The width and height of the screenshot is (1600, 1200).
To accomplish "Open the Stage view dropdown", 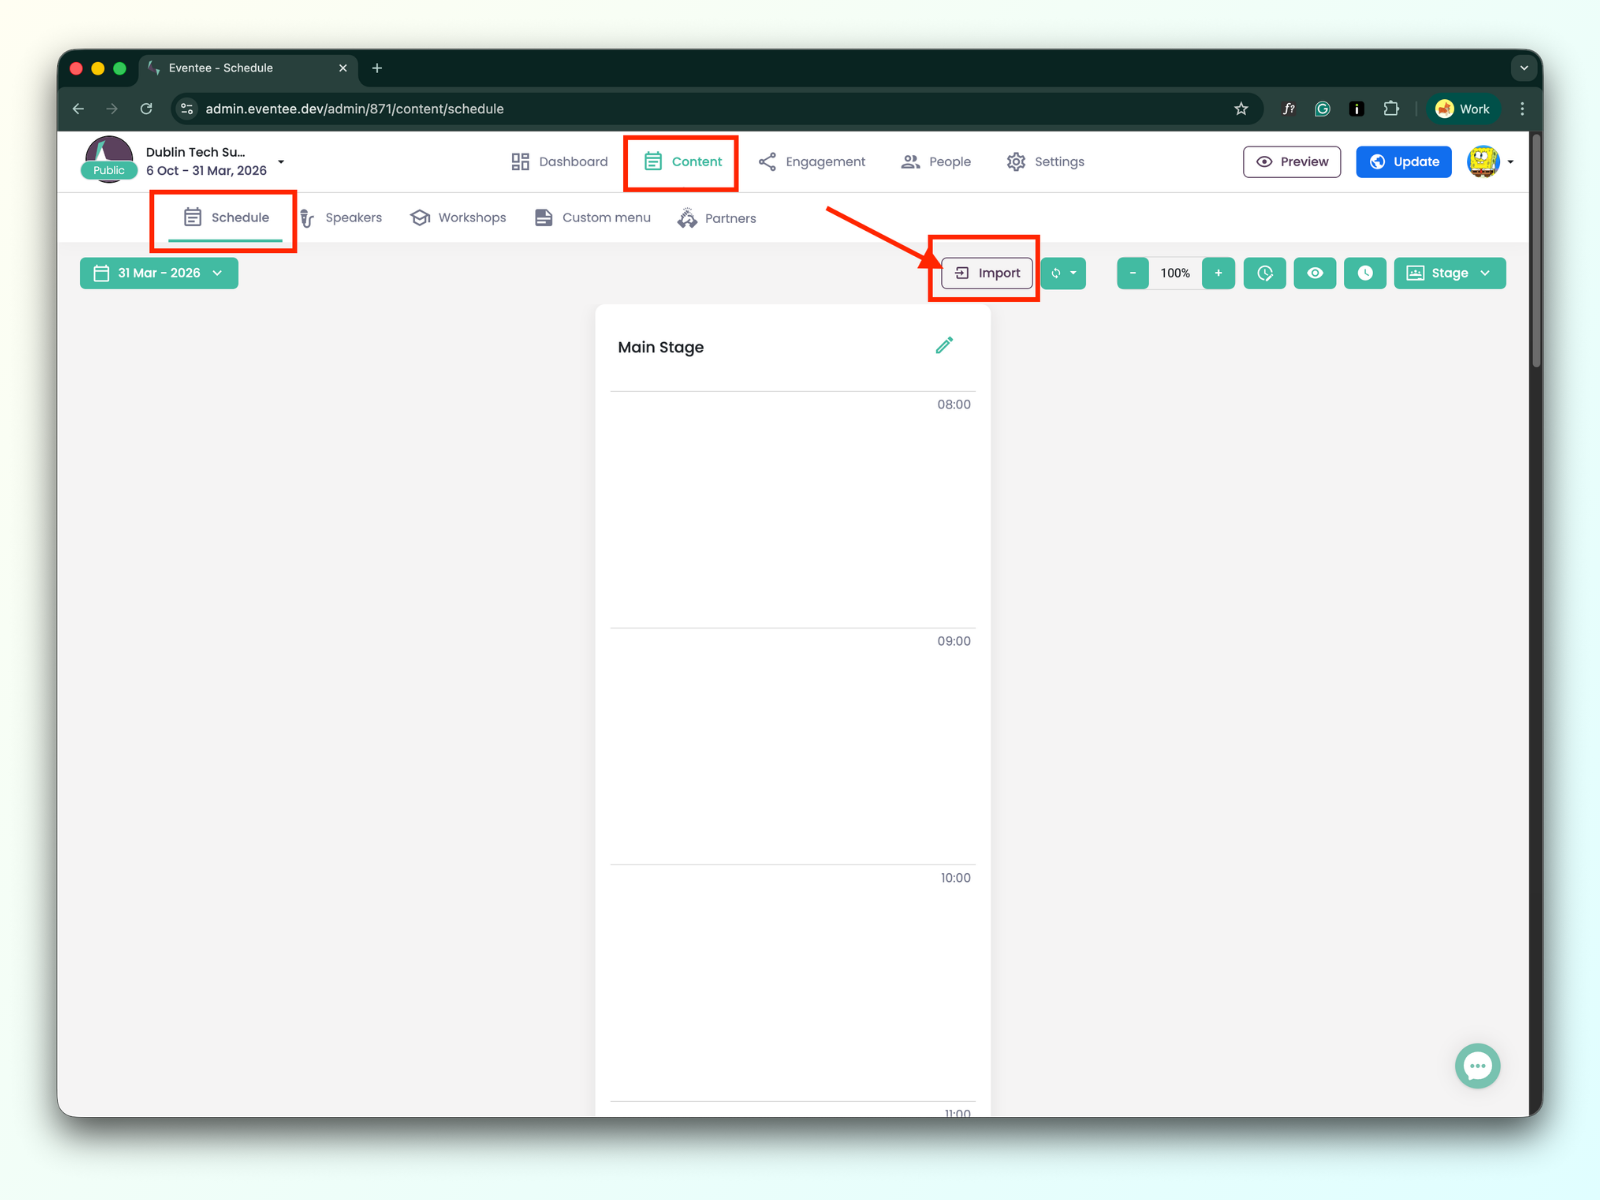I will (x=1449, y=273).
